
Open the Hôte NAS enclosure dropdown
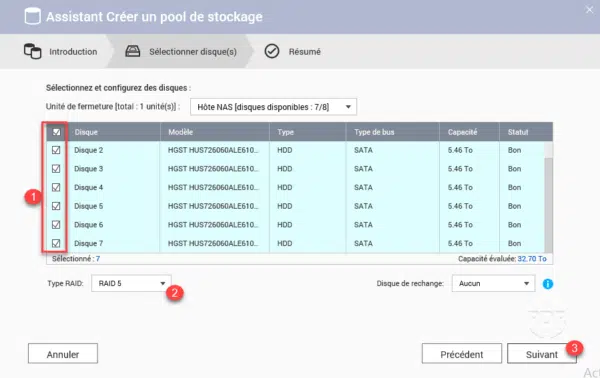274,107
